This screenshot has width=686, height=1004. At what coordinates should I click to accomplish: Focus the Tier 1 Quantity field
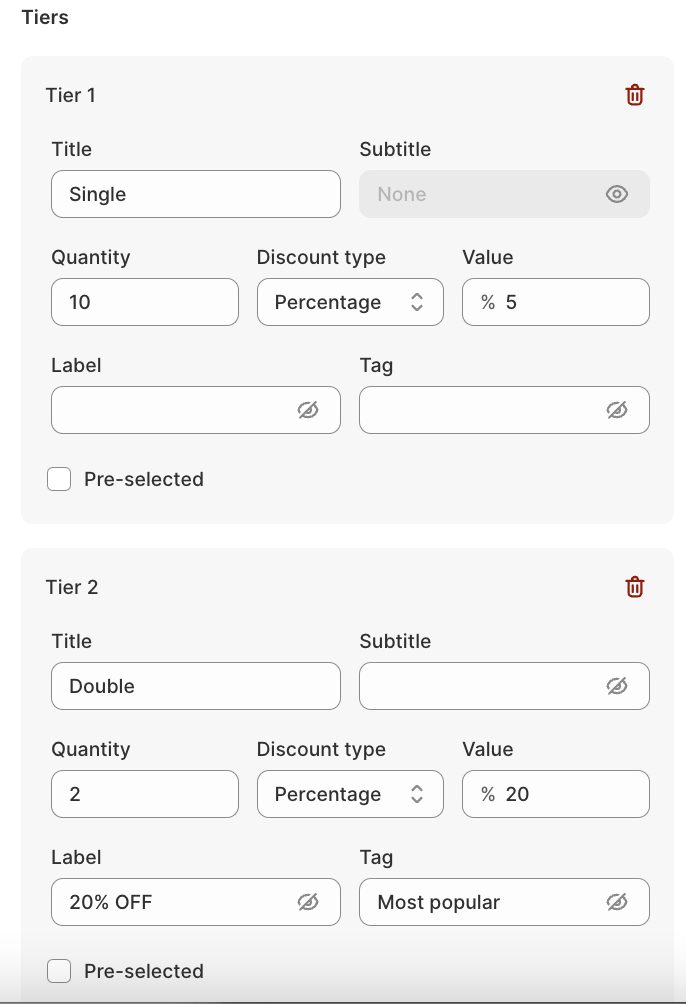coord(145,302)
